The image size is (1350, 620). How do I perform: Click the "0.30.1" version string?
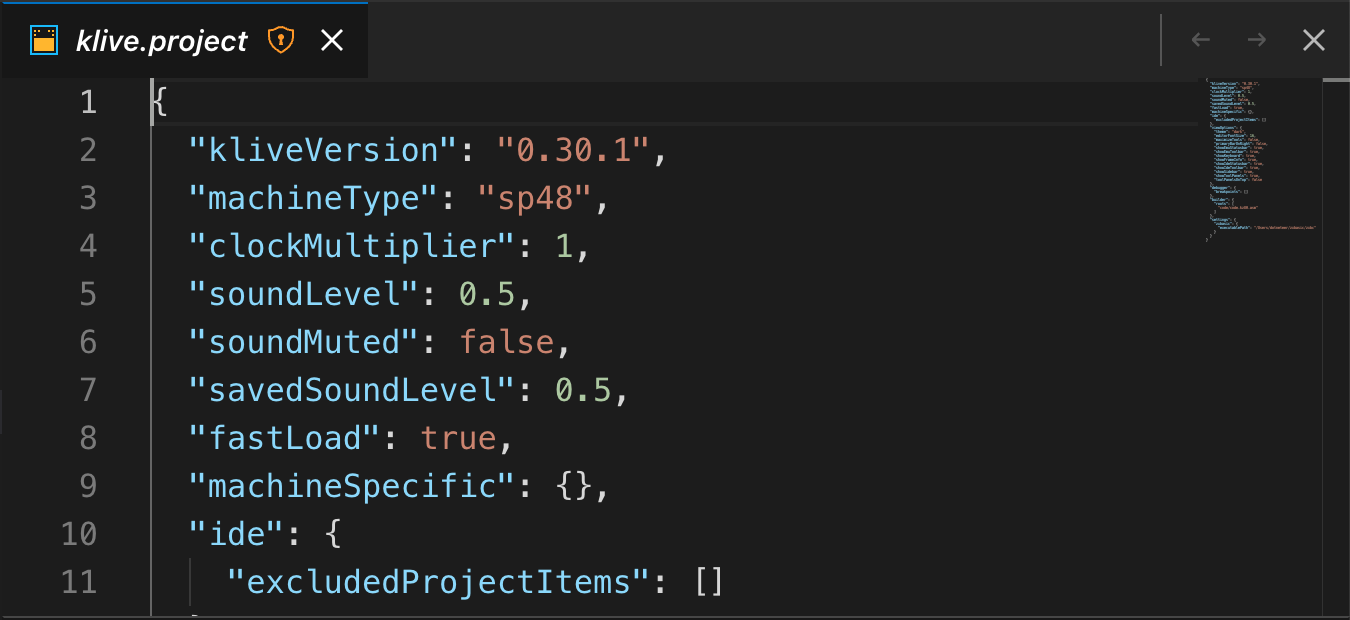click(573, 150)
